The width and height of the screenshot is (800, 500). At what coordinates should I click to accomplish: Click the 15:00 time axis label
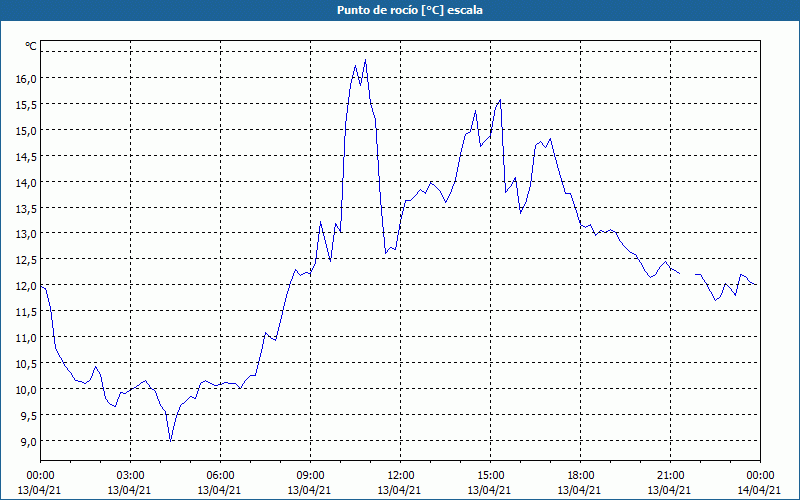(x=490, y=475)
